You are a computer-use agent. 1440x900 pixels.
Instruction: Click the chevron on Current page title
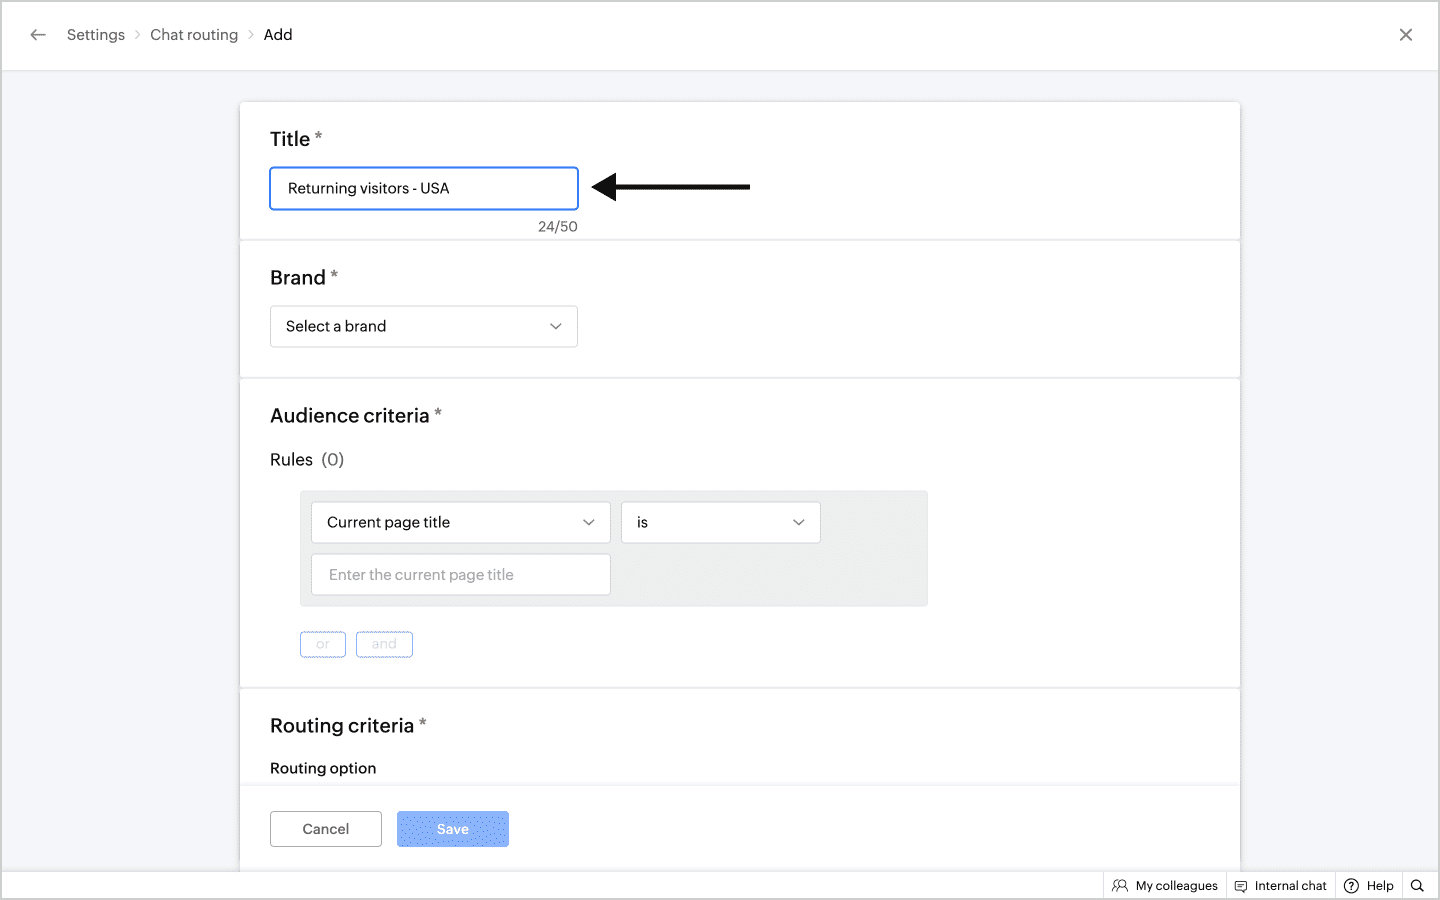[x=589, y=523]
